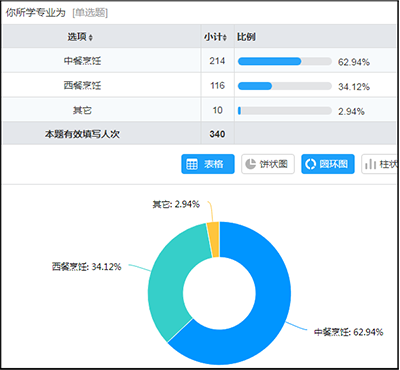Image resolution: width=400 pixels, height=370 pixels.
Task: Click the question title 你所学专业为
Action: coord(35,13)
